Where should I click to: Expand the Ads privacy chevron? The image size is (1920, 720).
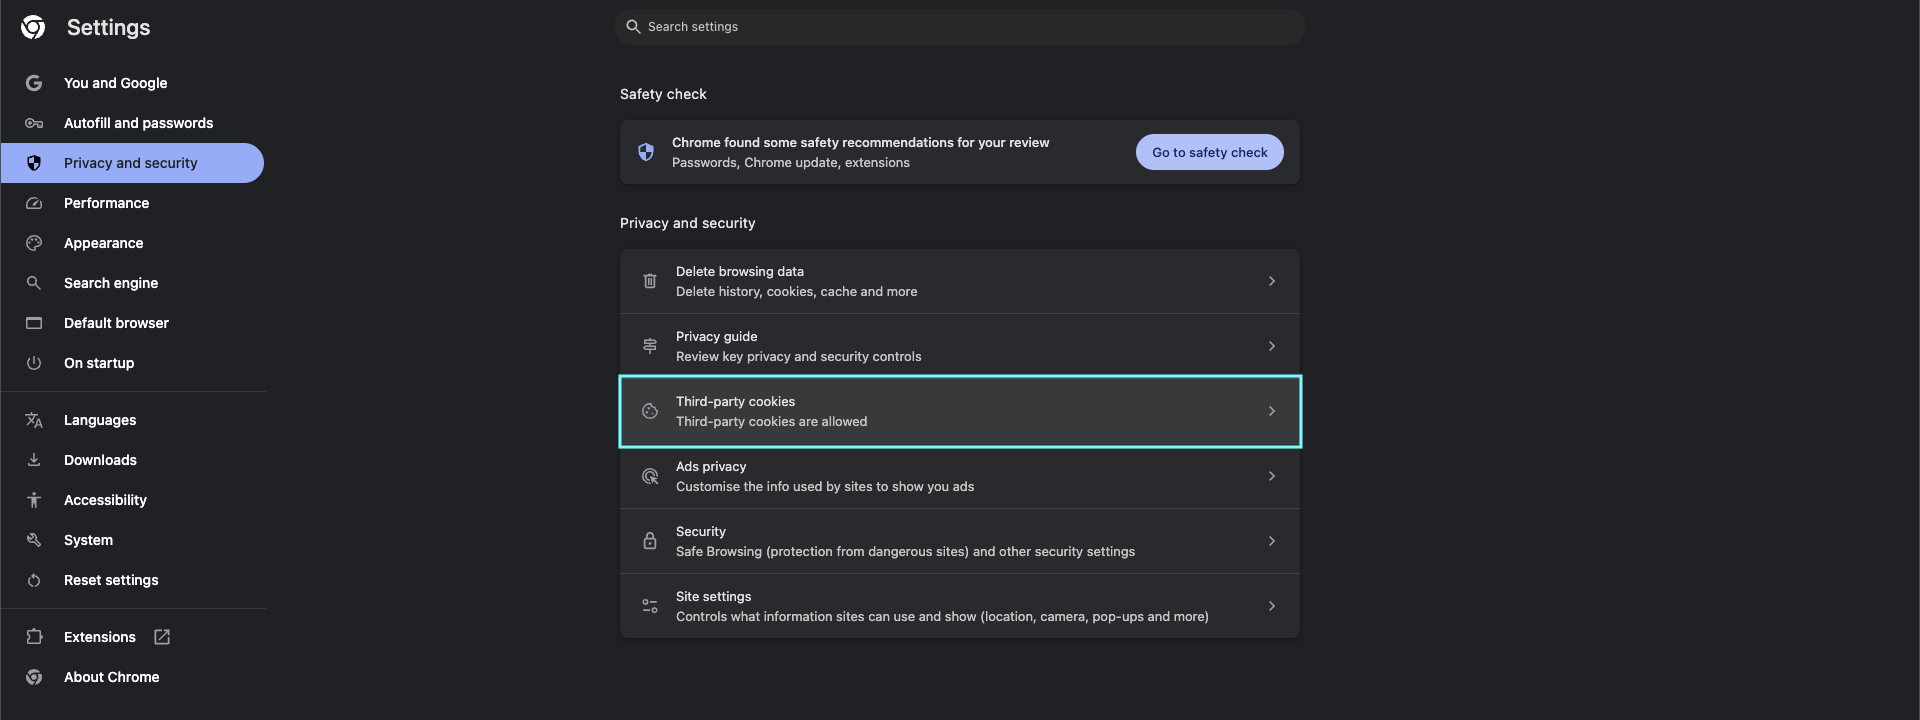pos(1271,476)
